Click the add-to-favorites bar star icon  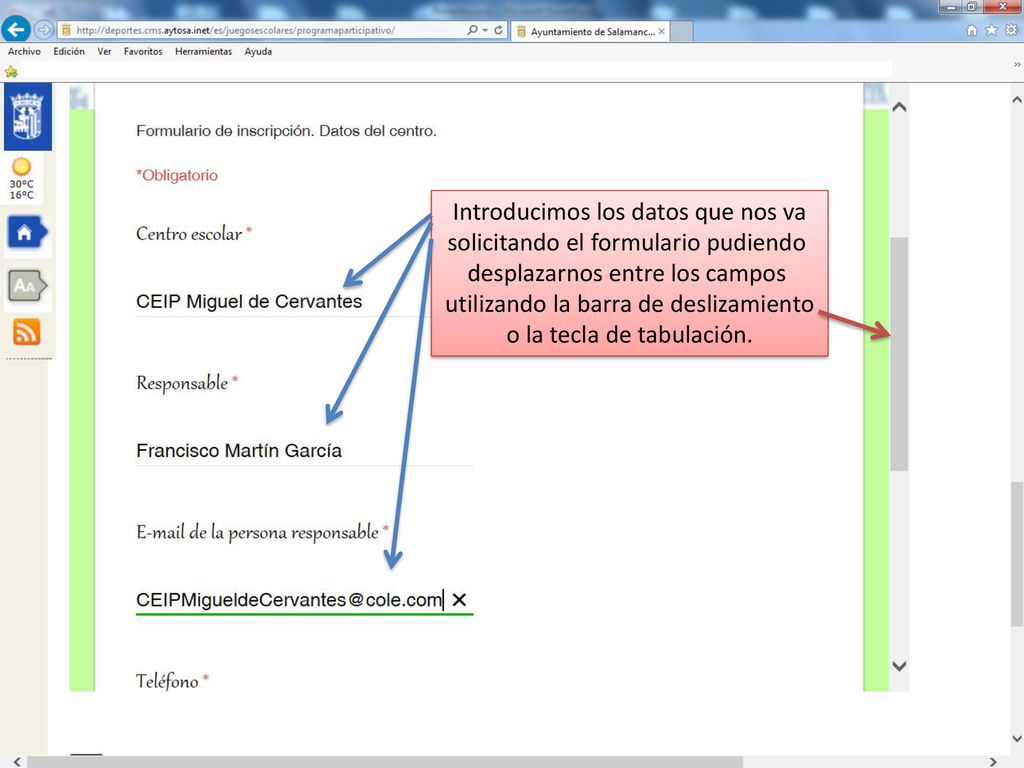(11, 72)
